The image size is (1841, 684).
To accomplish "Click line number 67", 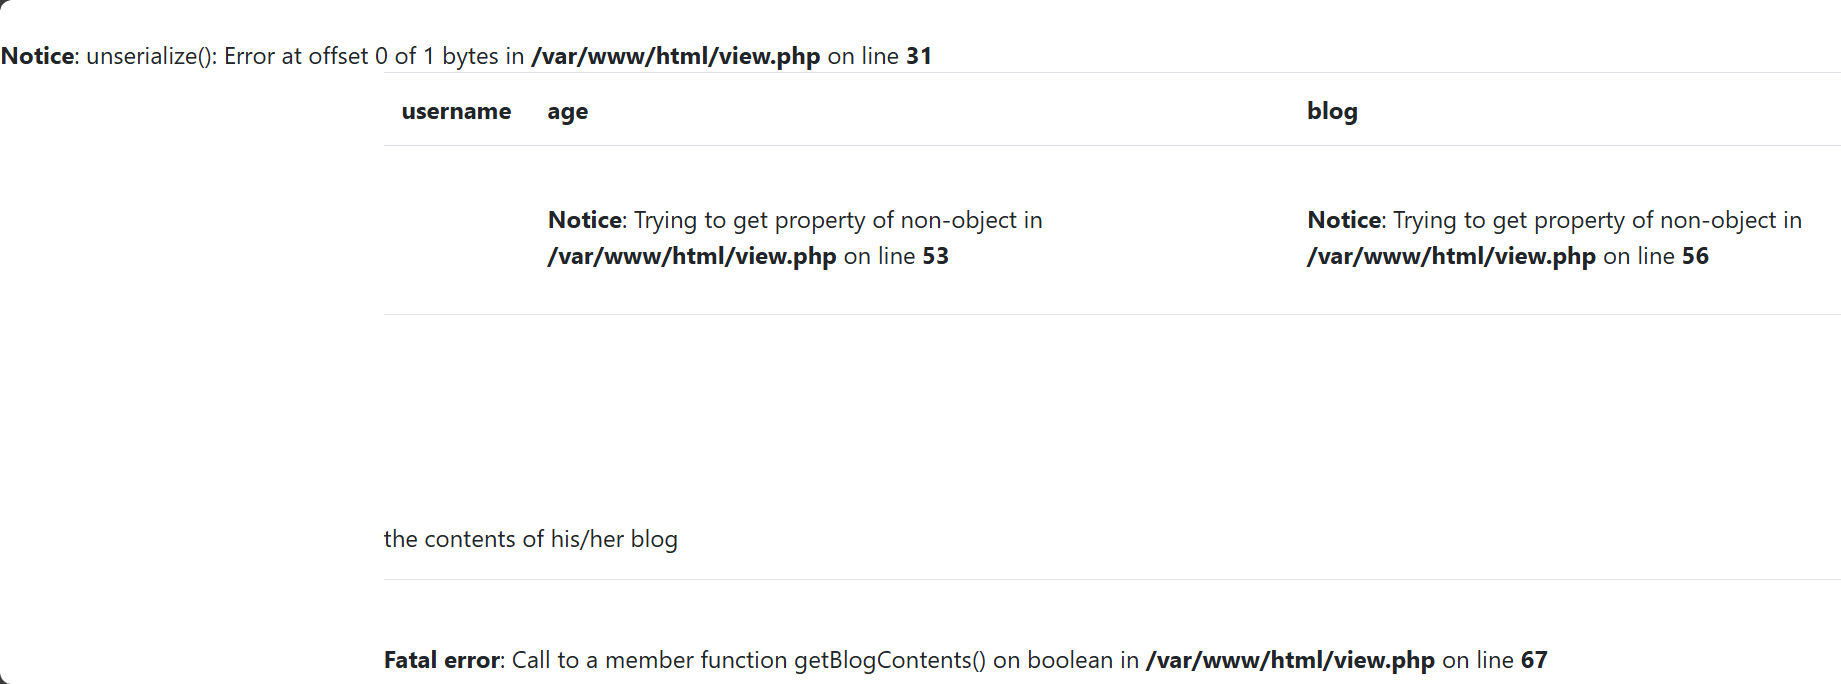I will coord(1534,660).
